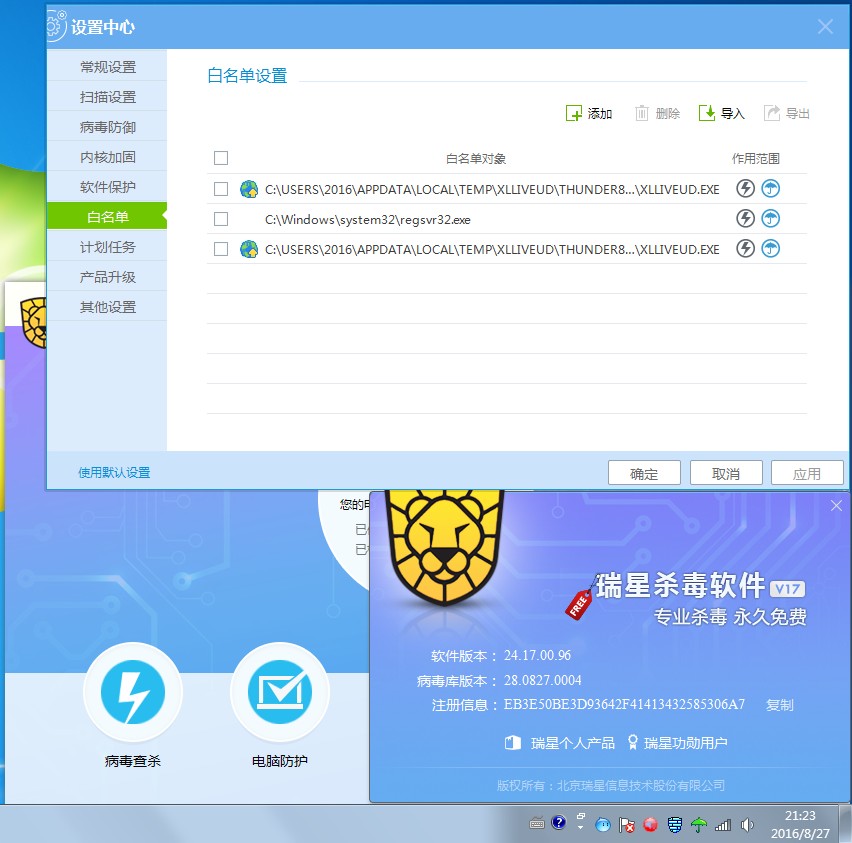852x843 pixels.
Task: Click the 作用范围 column header
Action: (x=756, y=158)
